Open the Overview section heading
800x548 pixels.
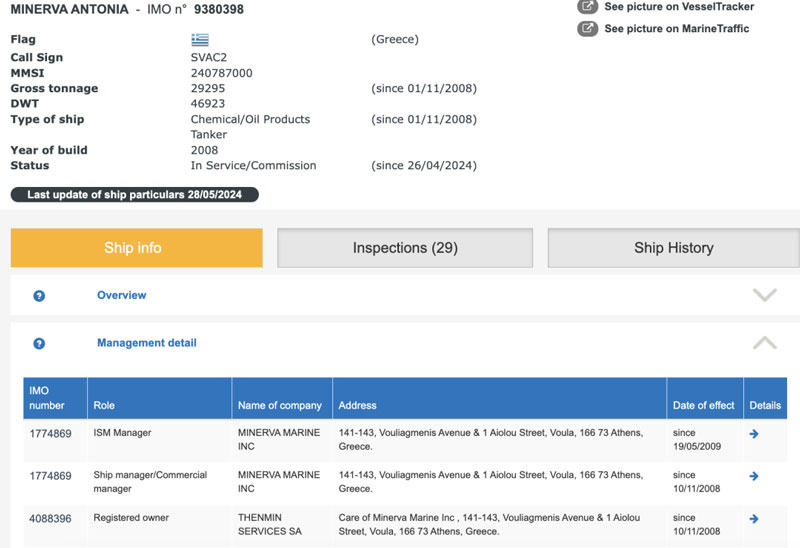coord(121,295)
